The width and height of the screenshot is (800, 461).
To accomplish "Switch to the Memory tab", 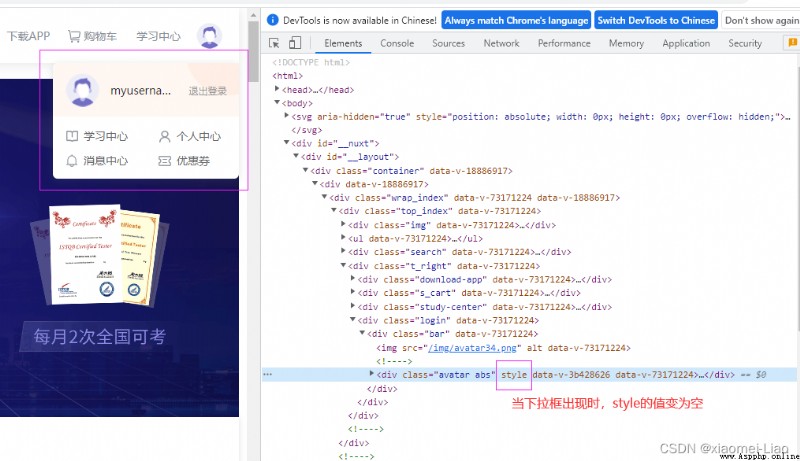I will [626, 43].
